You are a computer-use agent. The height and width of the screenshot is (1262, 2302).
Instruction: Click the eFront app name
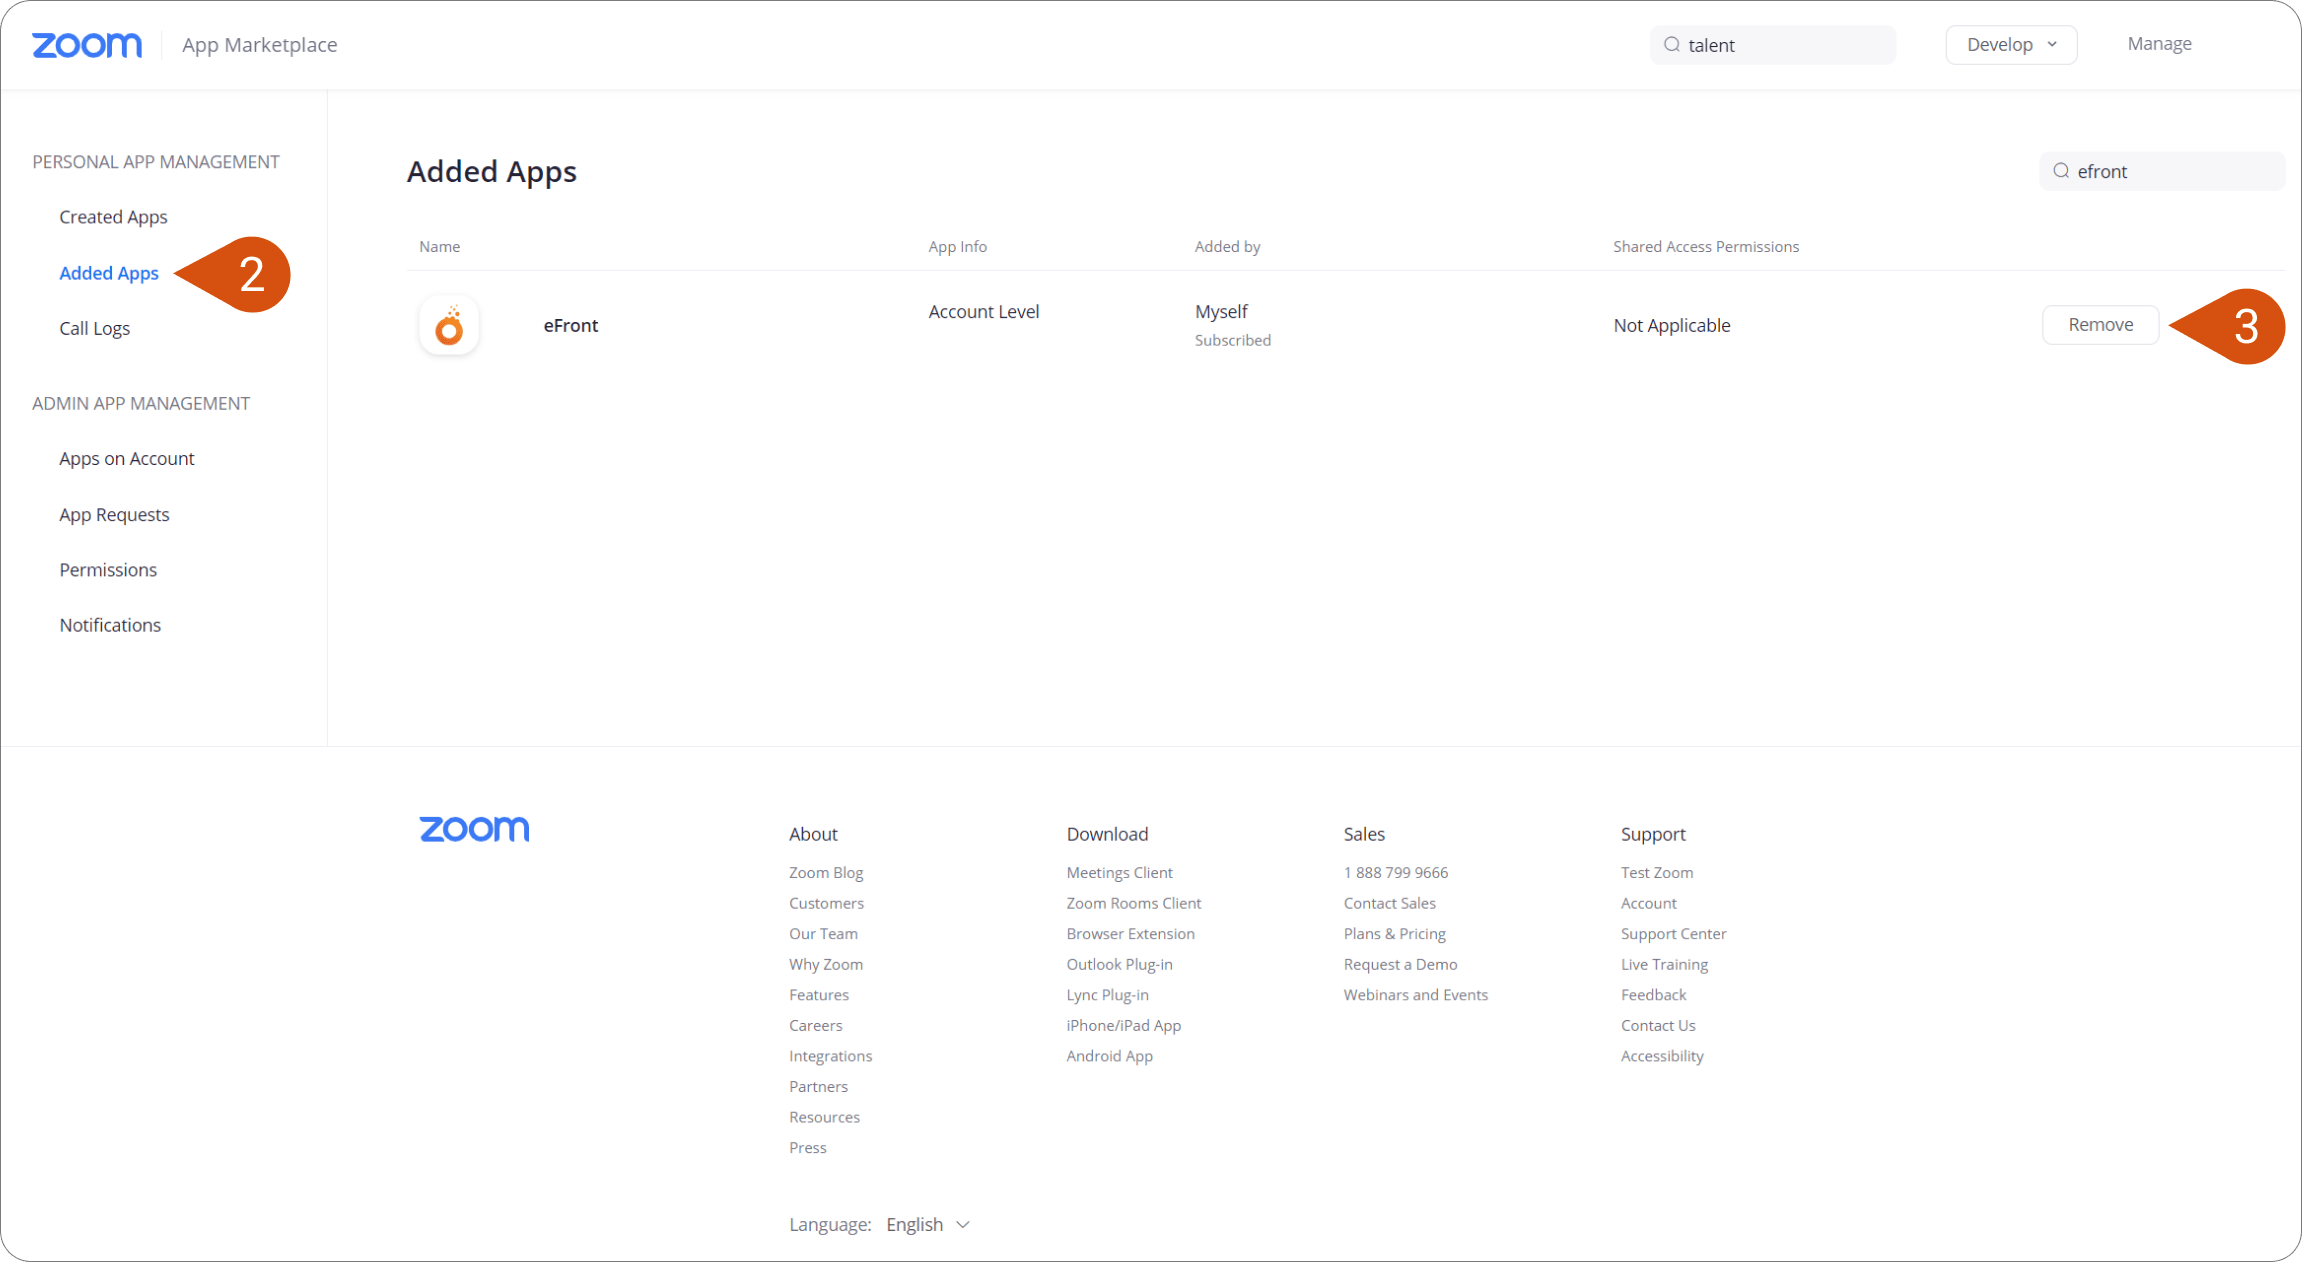(570, 325)
